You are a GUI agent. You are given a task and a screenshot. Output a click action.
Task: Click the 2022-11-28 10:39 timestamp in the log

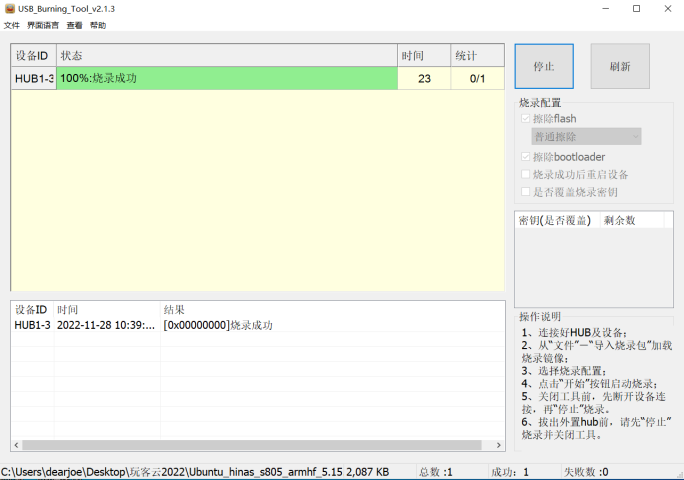click(x=106, y=325)
